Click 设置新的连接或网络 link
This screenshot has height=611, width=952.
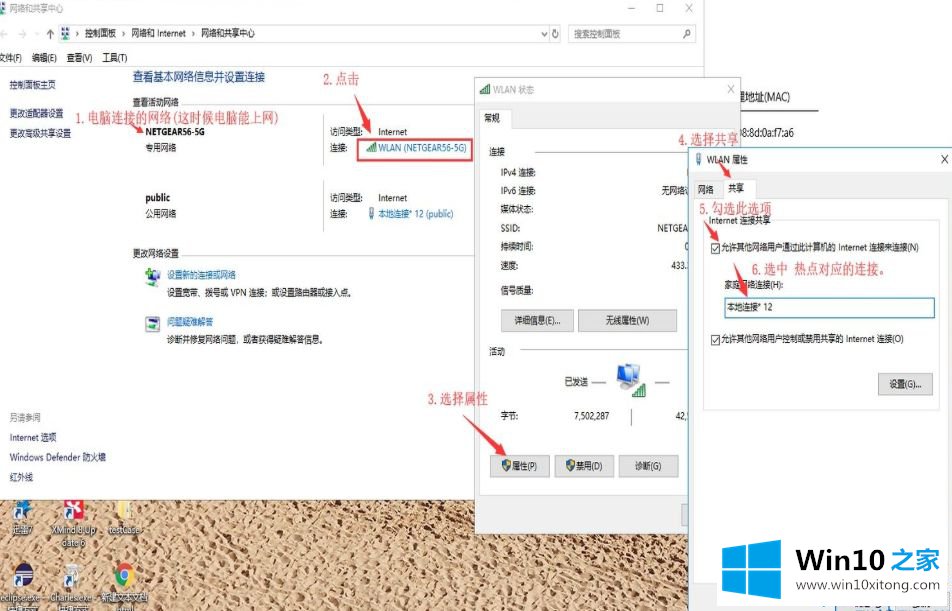[202, 275]
